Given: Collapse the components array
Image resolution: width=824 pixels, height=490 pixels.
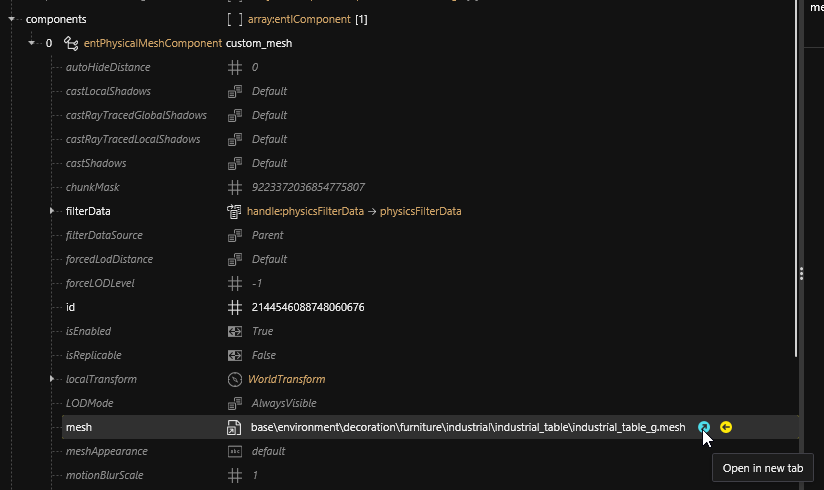Looking at the screenshot, I should click(x=11, y=19).
